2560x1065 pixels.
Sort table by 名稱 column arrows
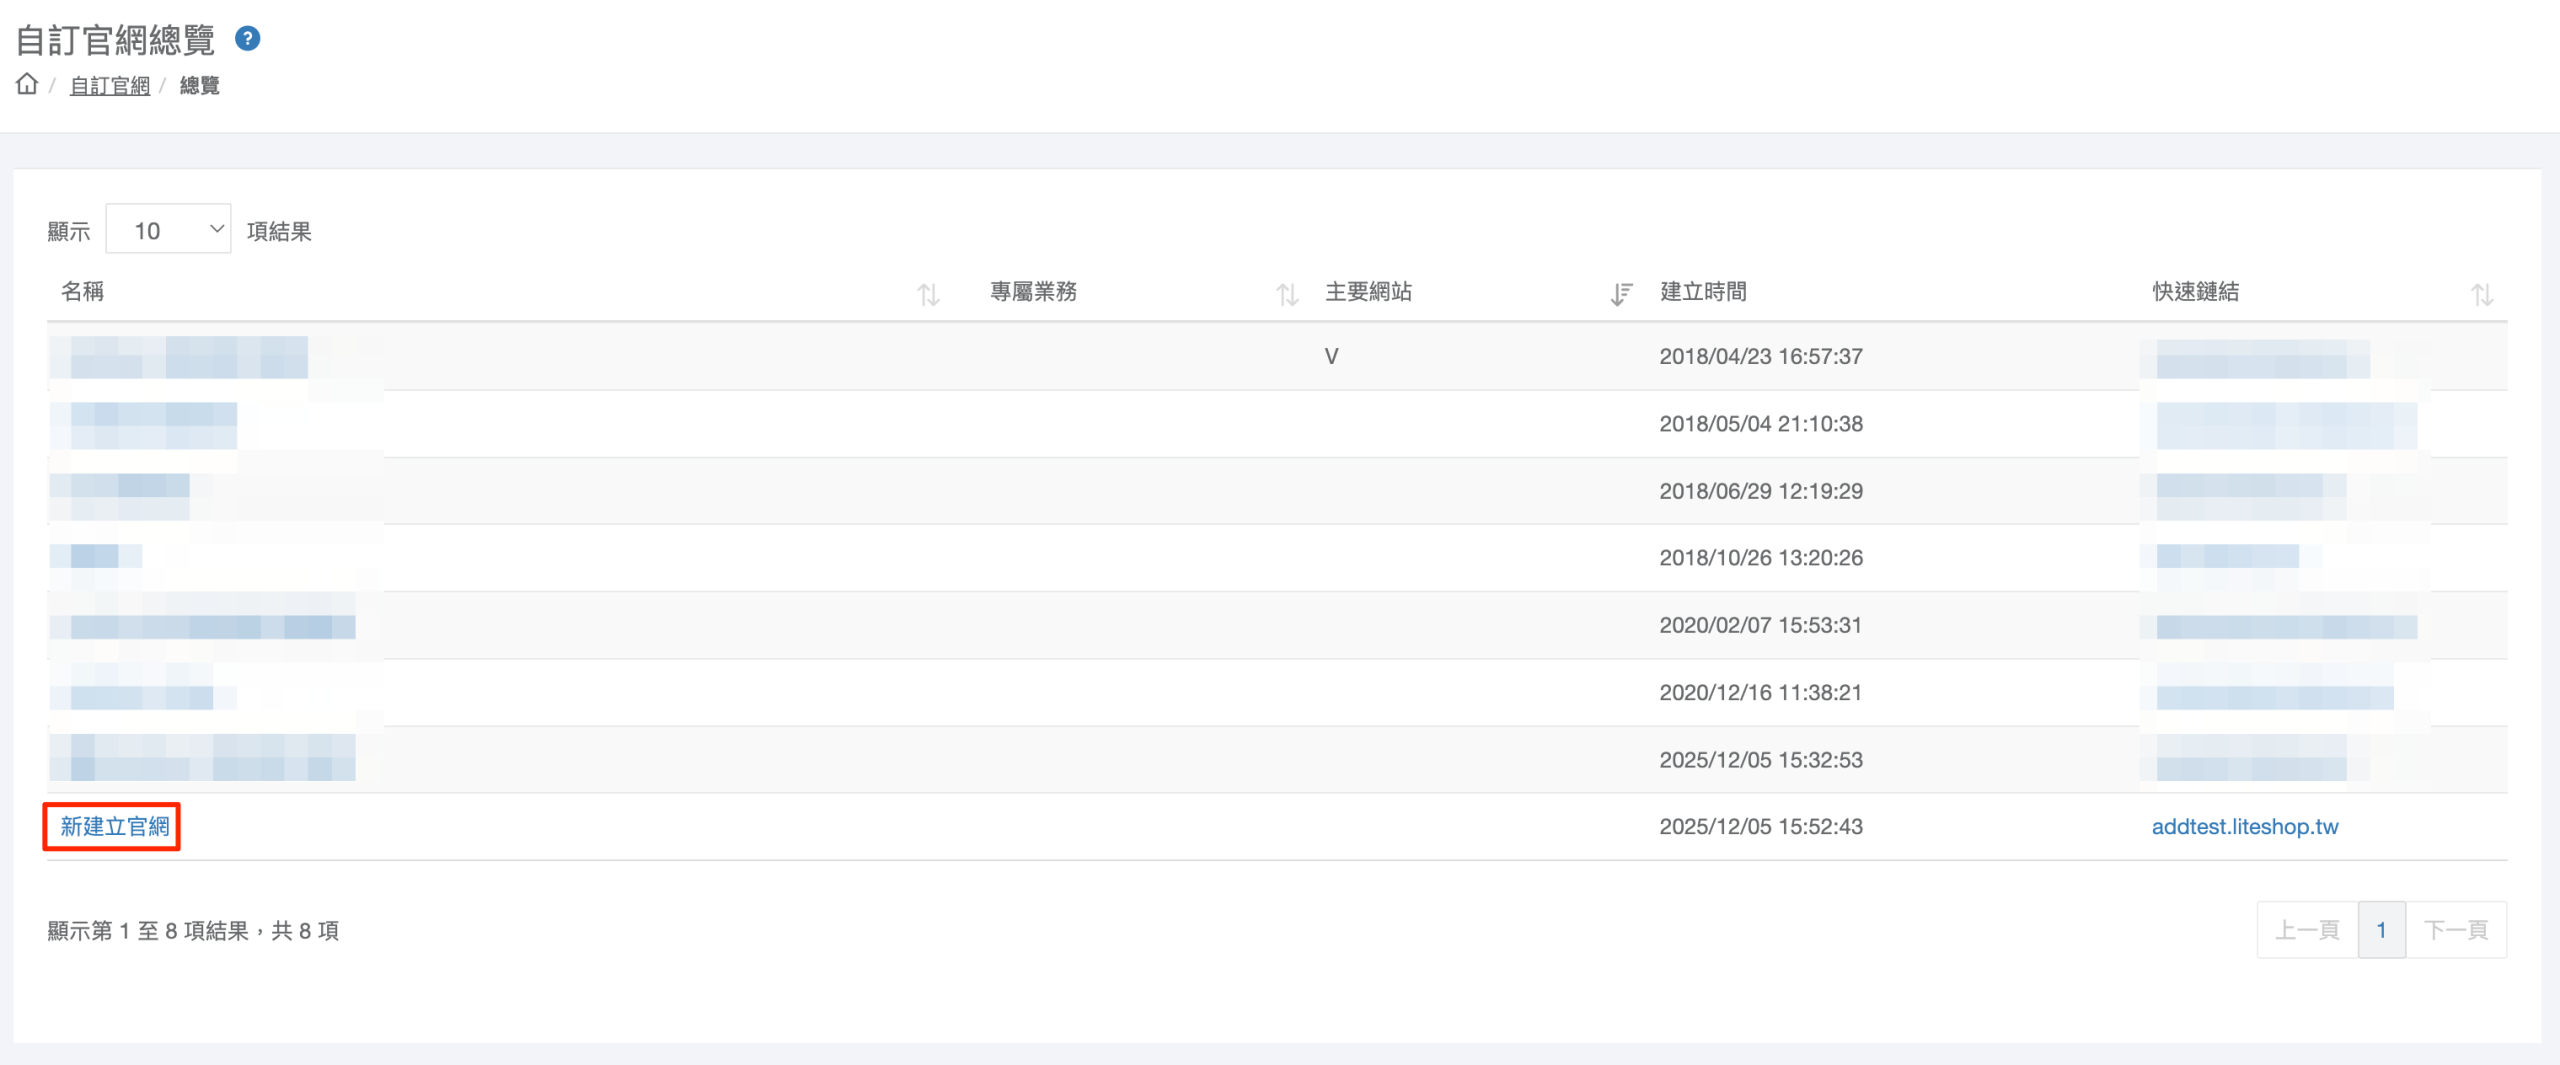928,294
